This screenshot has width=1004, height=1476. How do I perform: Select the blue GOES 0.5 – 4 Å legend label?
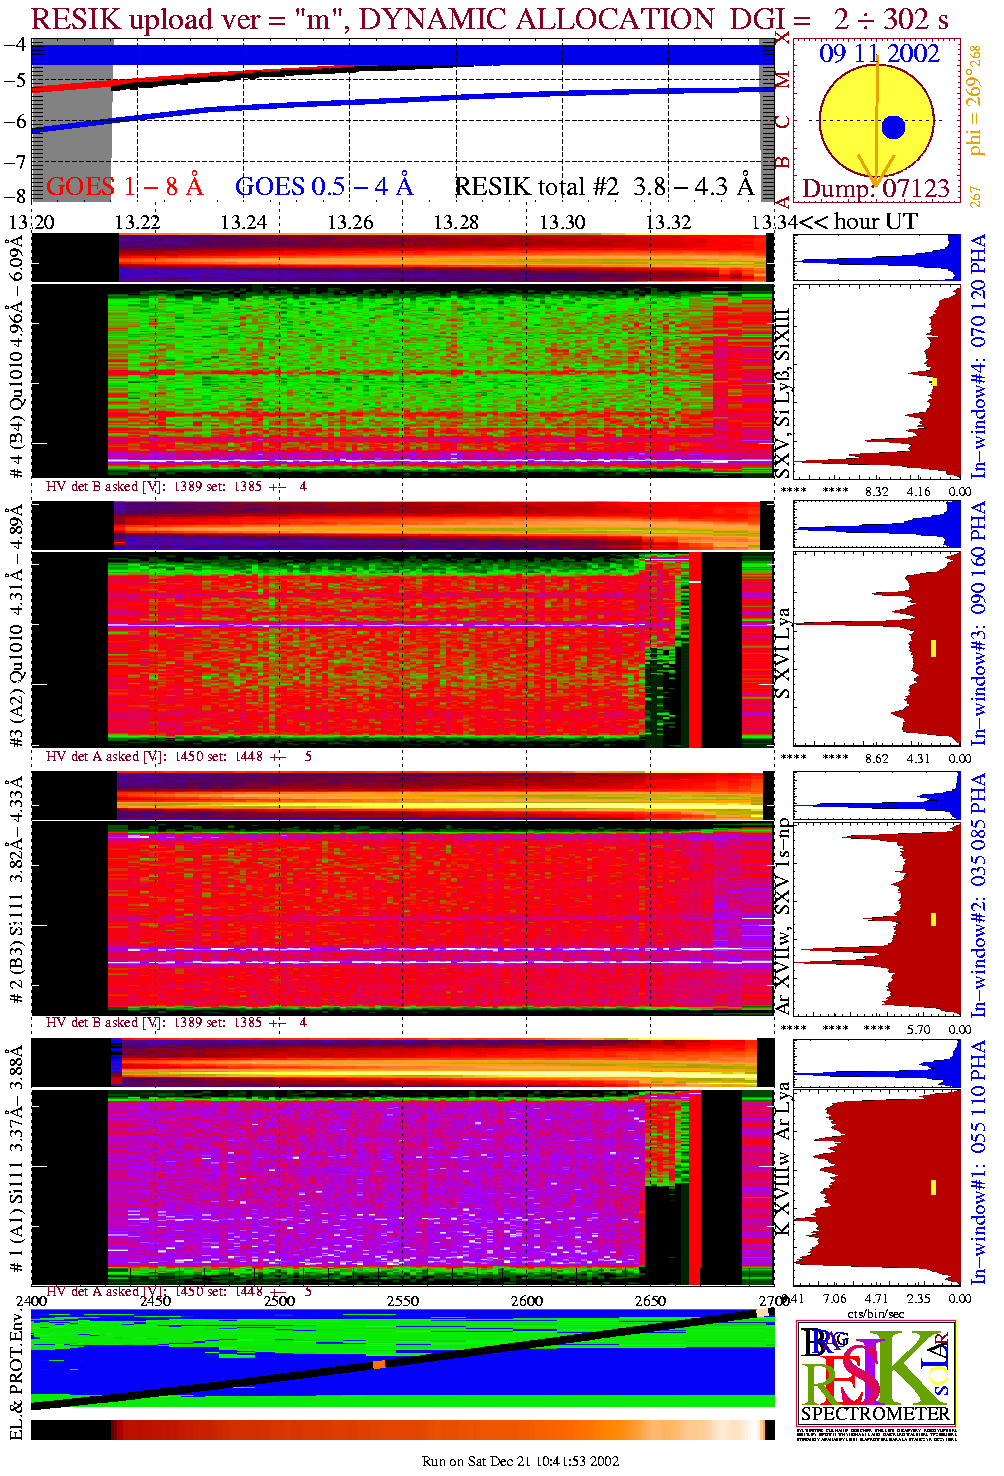click(323, 187)
